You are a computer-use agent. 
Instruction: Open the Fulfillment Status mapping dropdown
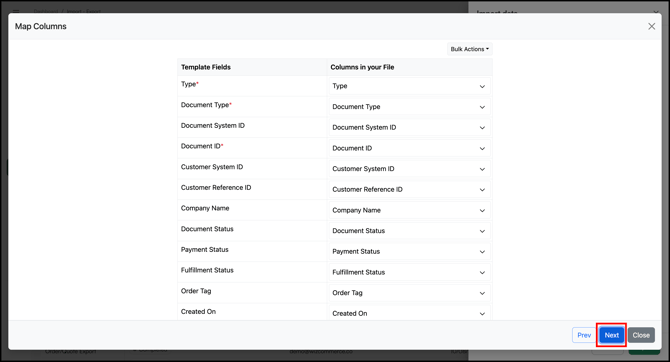409,272
